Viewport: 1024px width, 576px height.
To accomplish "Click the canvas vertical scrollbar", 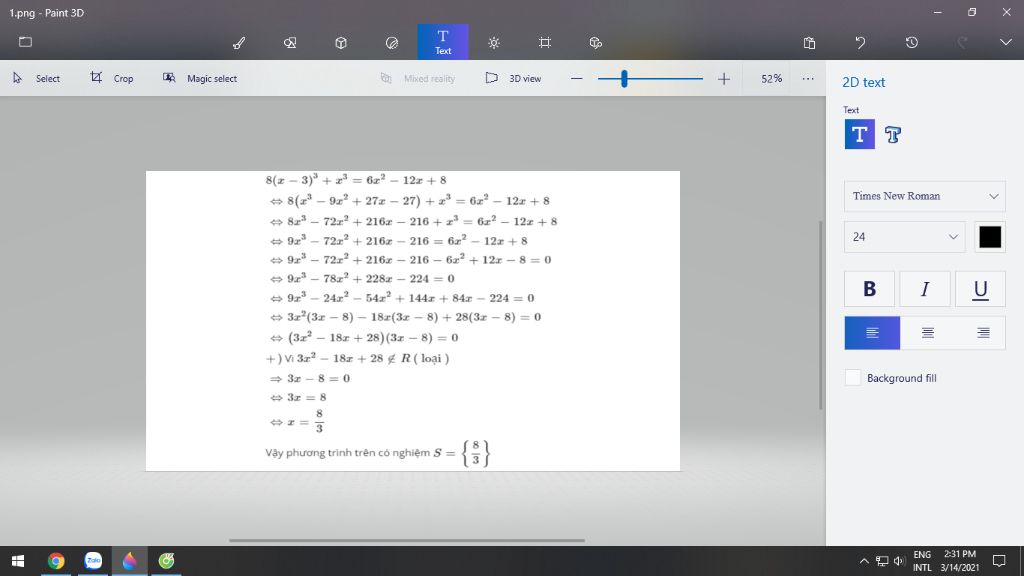I will pyautogui.click(x=821, y=315).
